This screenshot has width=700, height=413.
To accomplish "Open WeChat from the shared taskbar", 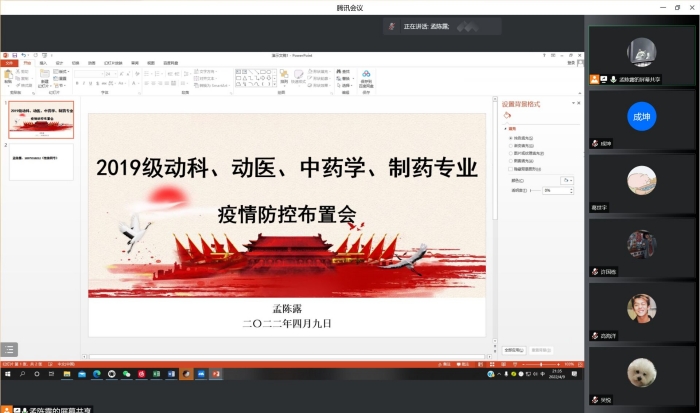I will point(126,374).
